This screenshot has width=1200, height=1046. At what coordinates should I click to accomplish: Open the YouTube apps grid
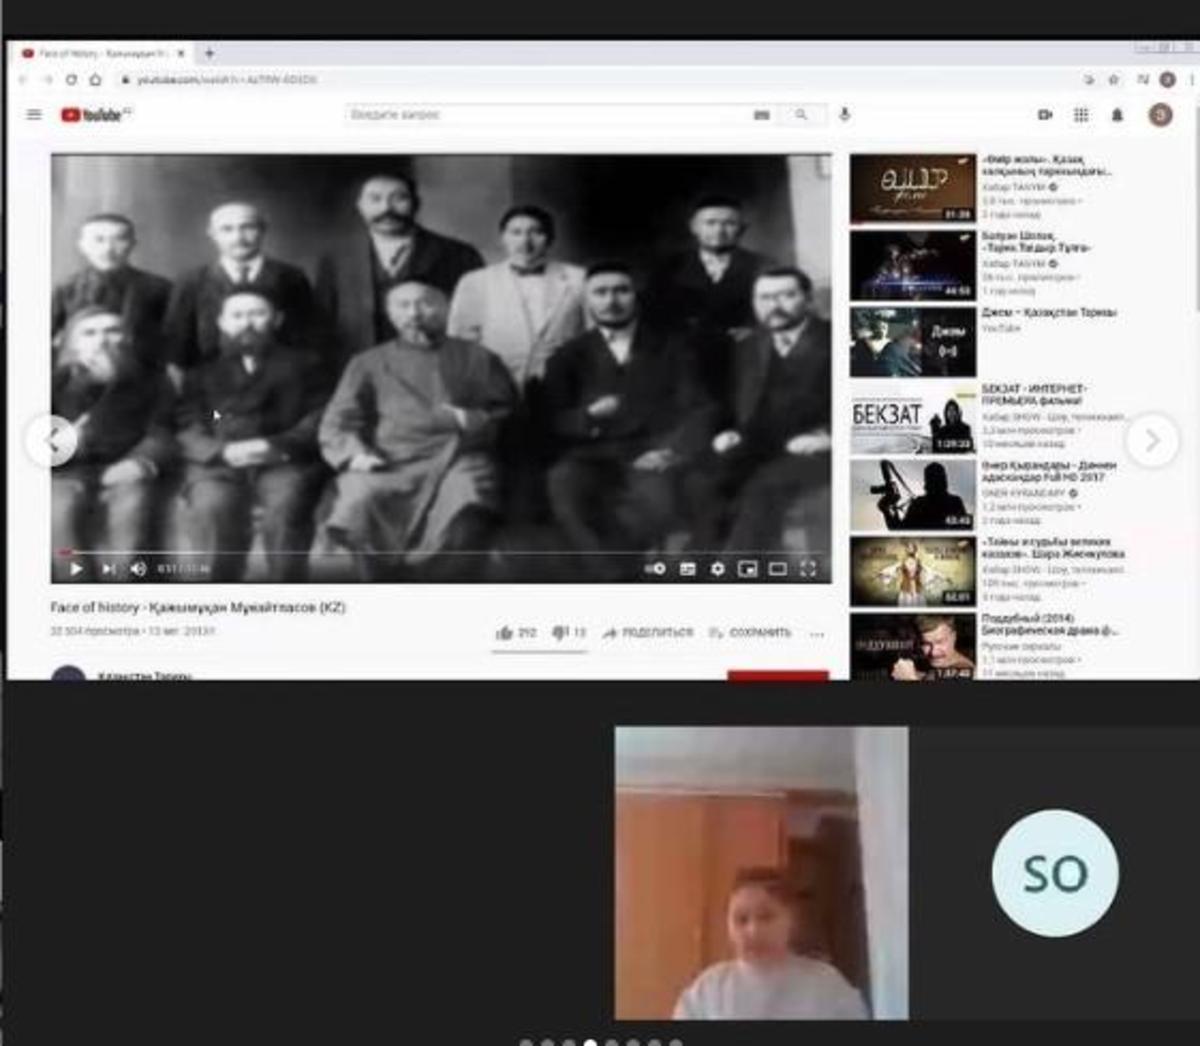point(1081,115)
